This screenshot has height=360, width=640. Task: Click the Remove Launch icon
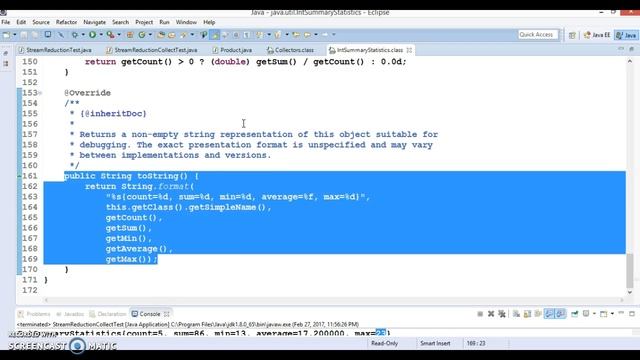491,314
